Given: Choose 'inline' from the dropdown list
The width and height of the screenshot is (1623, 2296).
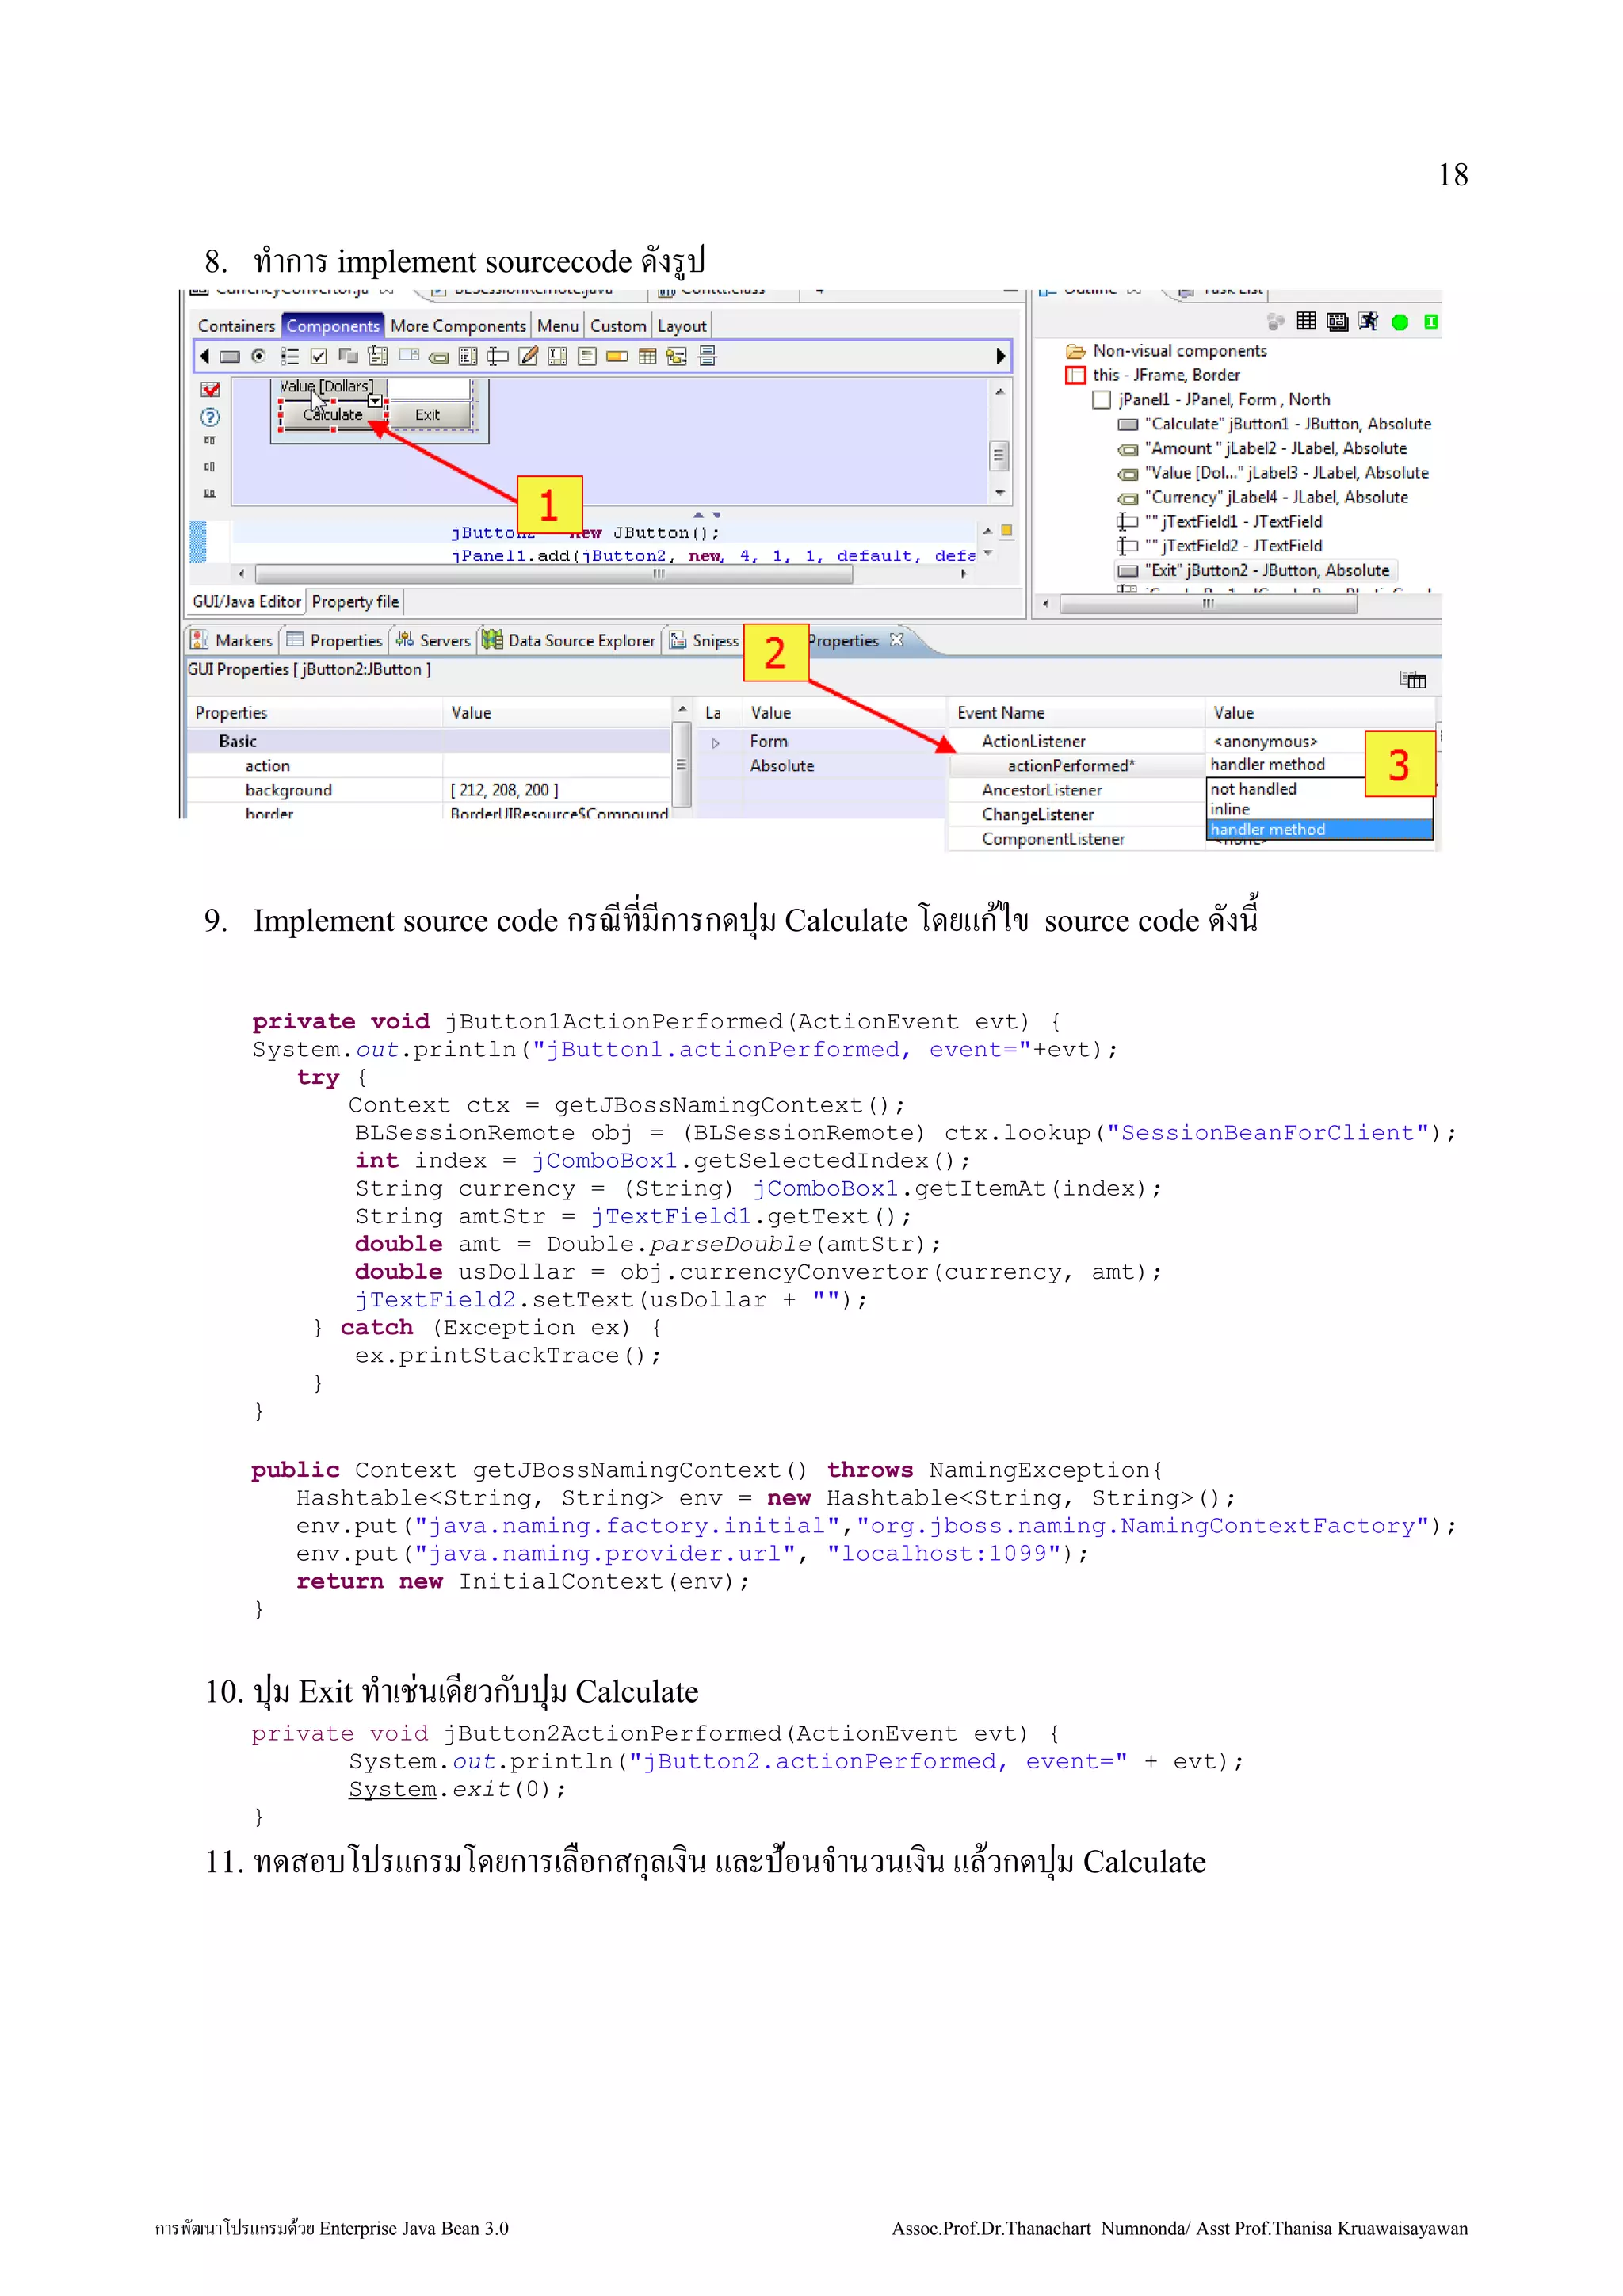Looking at the screenshot, I should 1319,809.
